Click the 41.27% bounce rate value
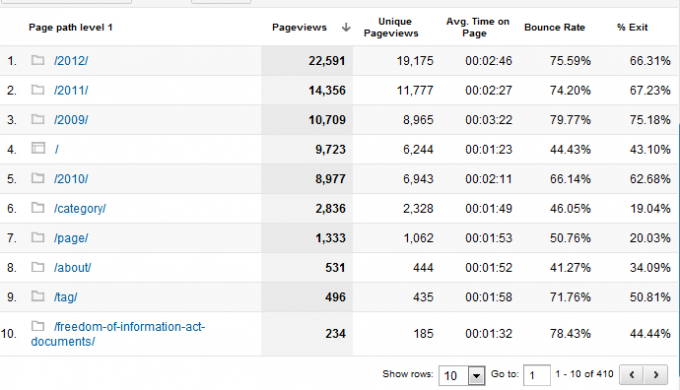This screenshot has width=680, height=390. tap(570, 267)
